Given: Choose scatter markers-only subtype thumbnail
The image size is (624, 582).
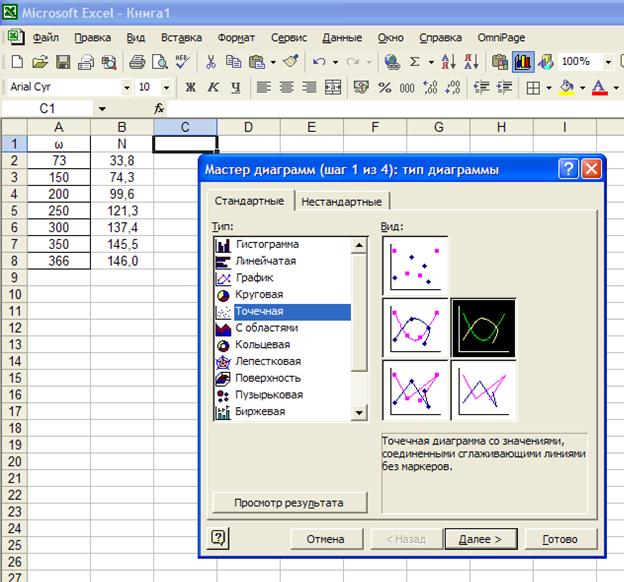Looking at the screenshot, I should (415, 266).
